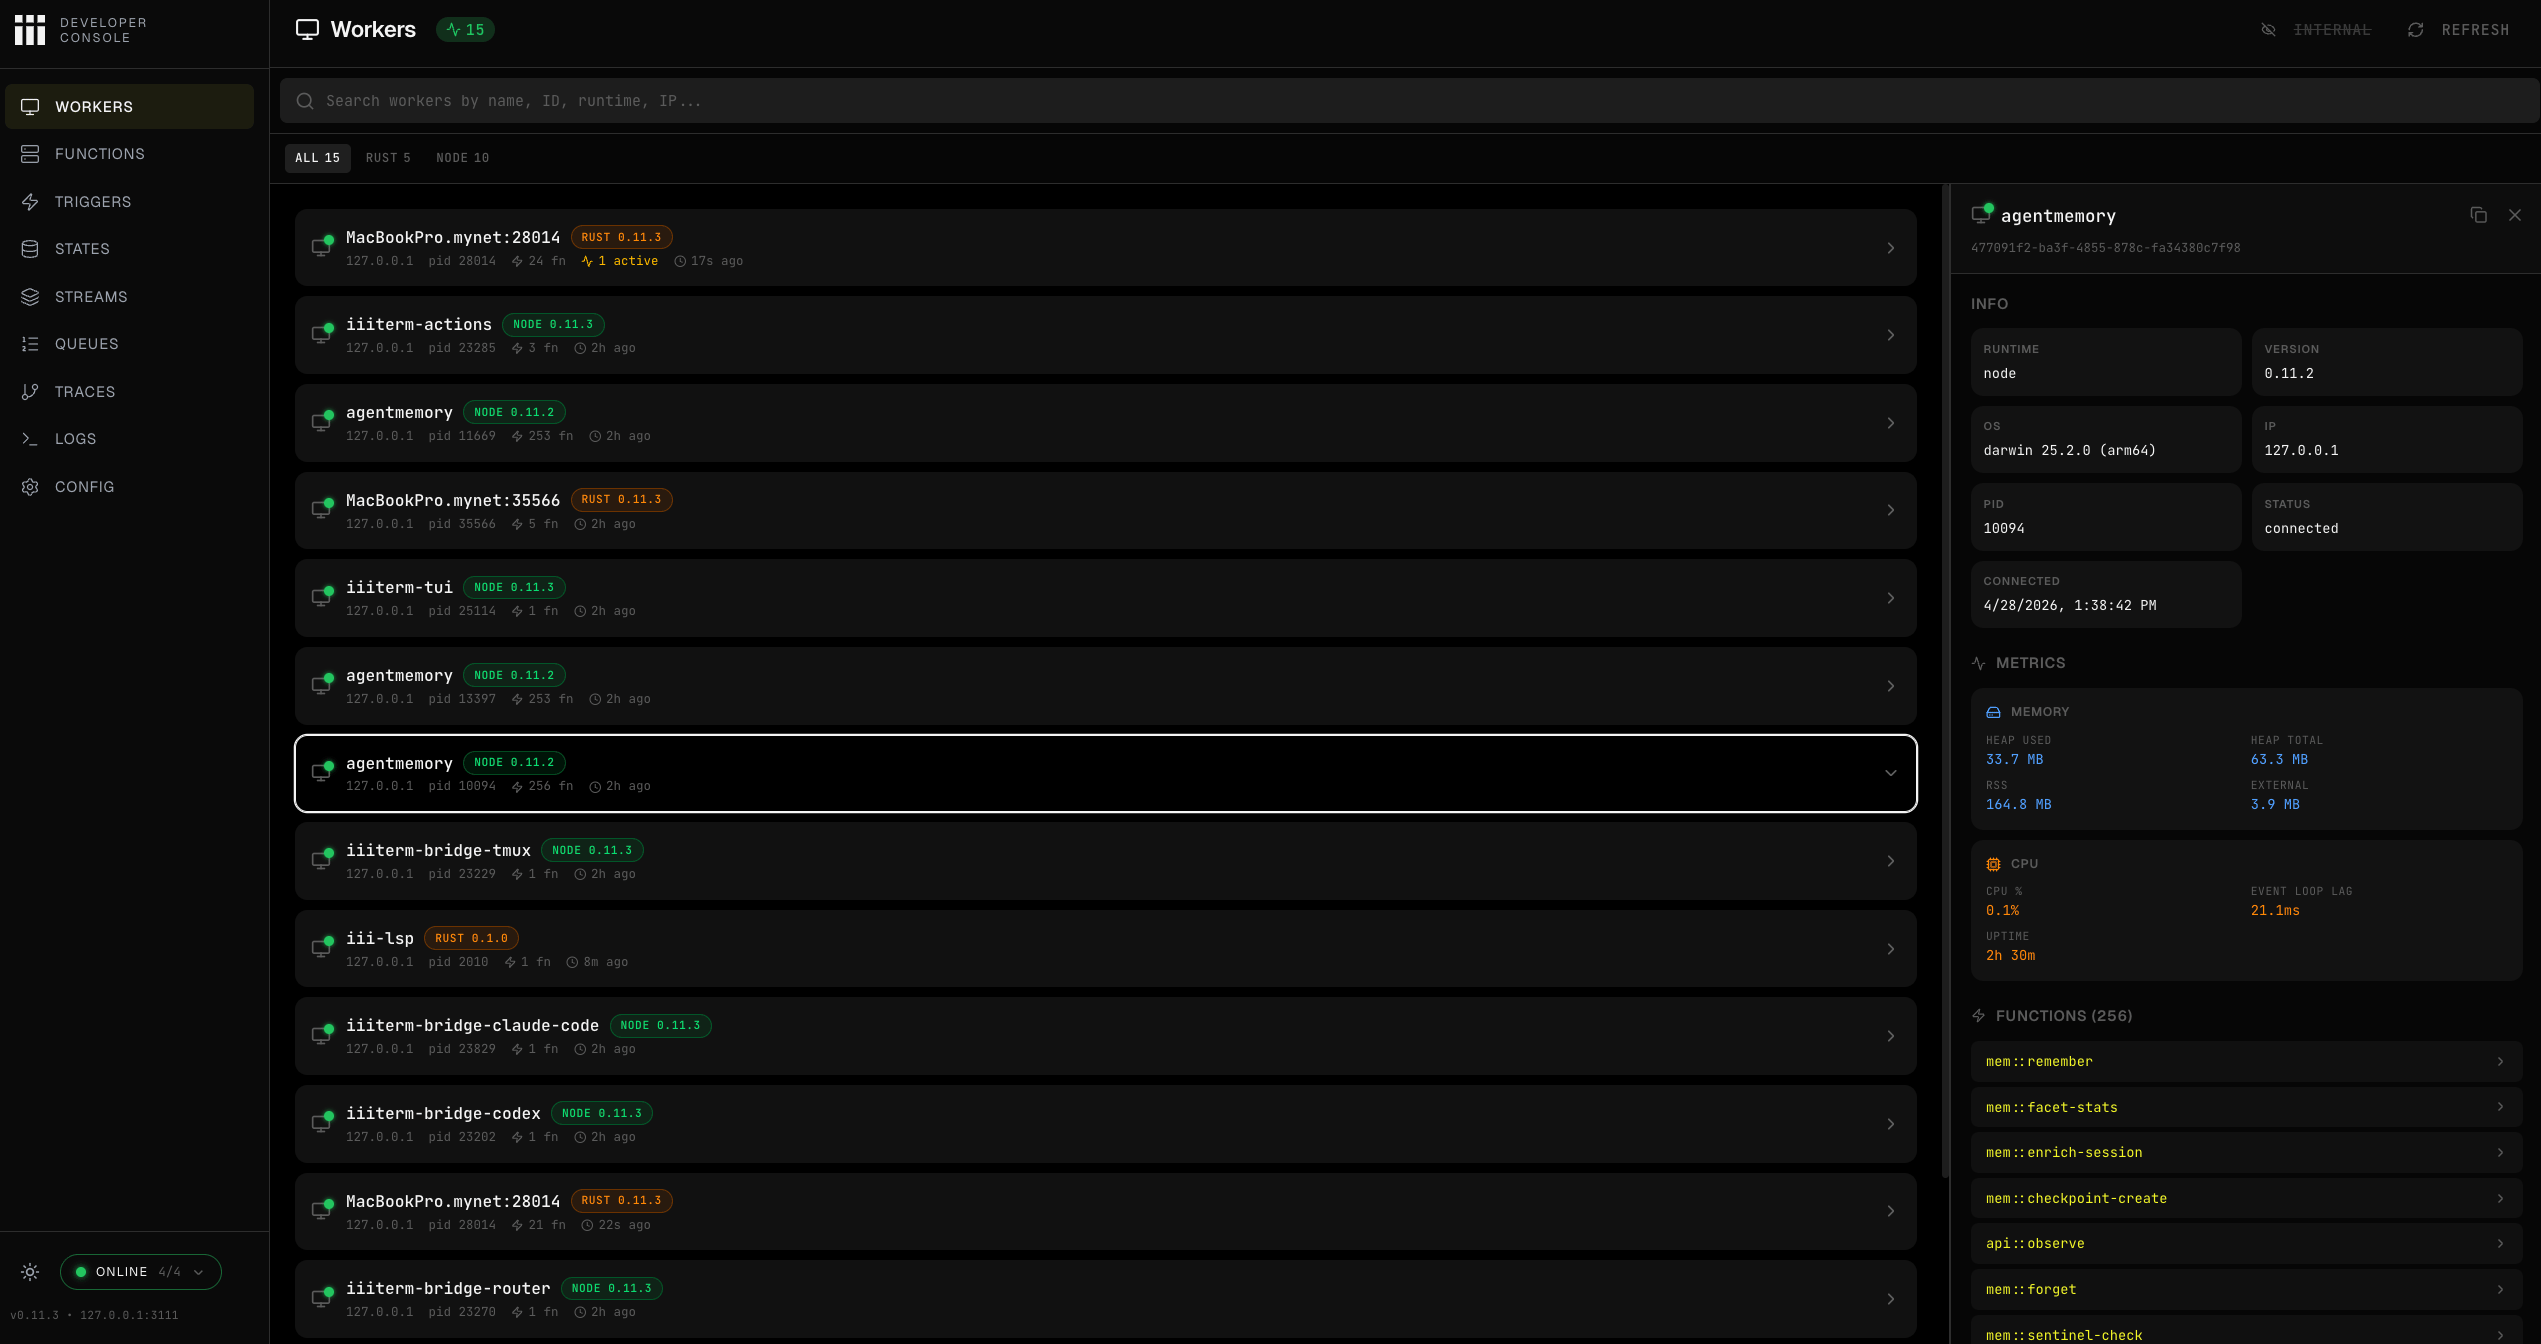Go to Triggers page
2541x1344 pixels.
[x=129, y=202]
